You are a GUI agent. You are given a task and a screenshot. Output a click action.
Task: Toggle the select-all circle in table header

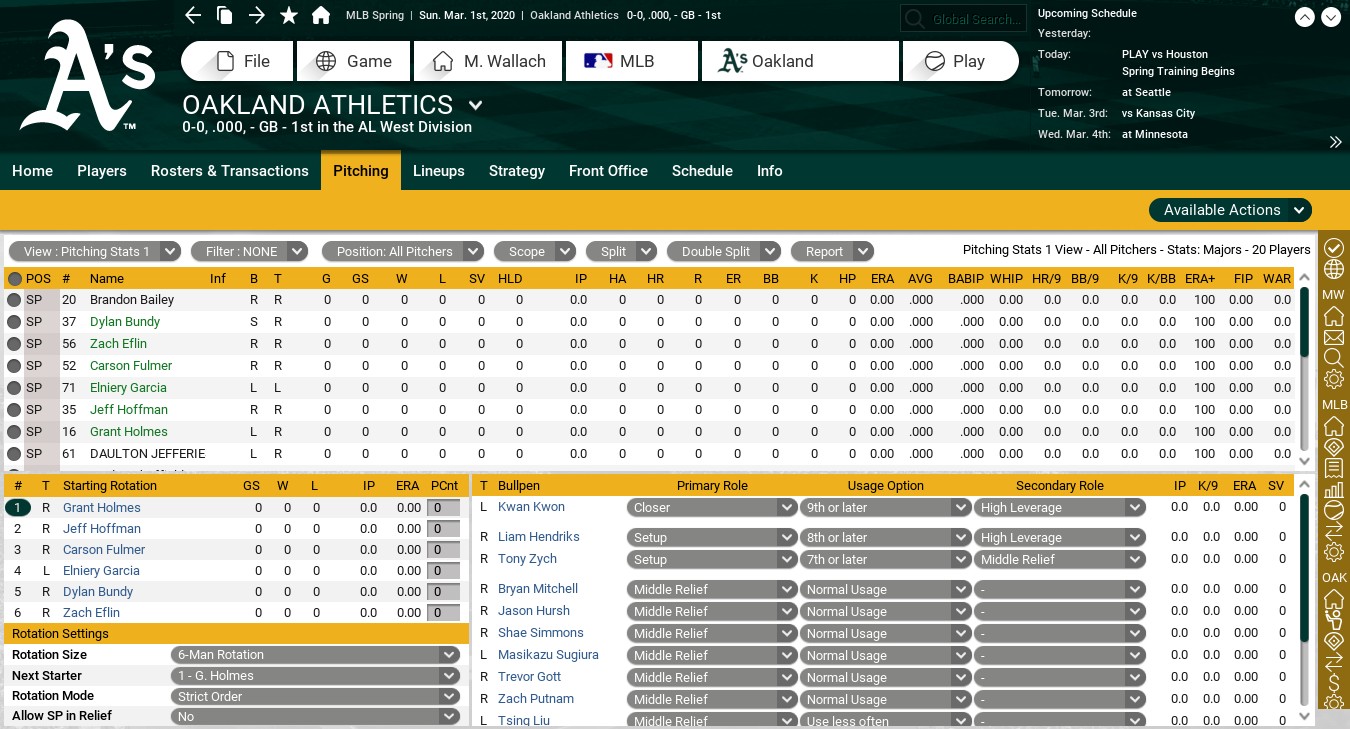tap(14, 279)
